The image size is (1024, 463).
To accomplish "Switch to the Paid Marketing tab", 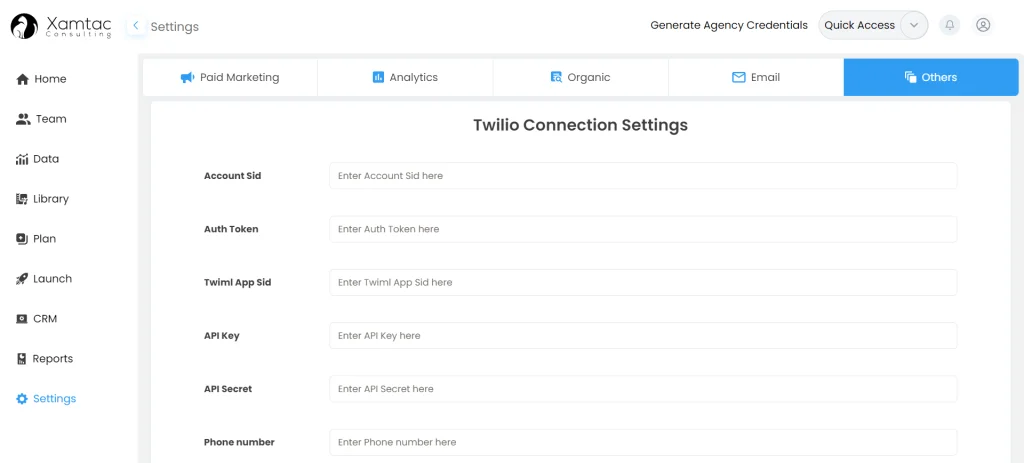I will coord(230,77).
